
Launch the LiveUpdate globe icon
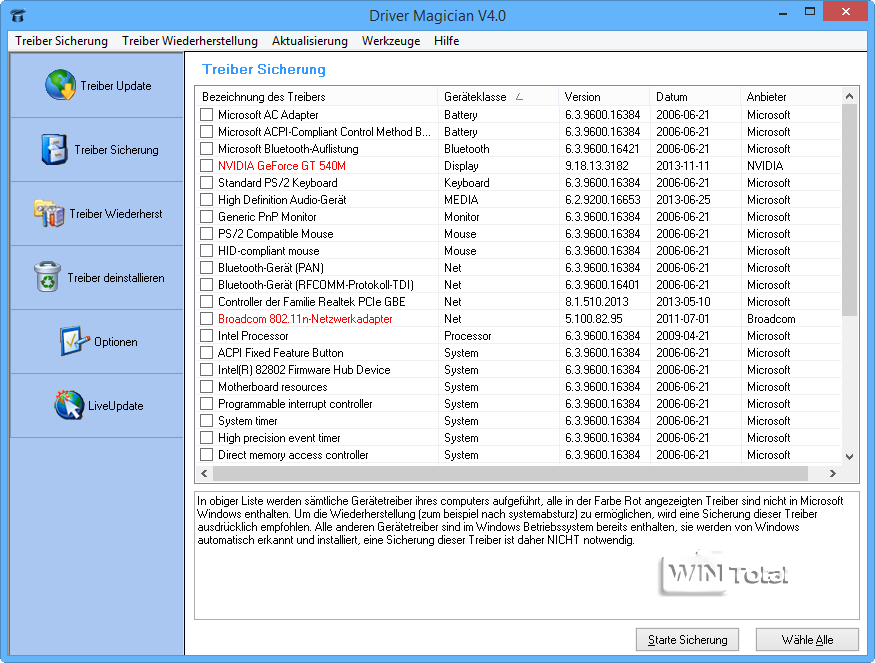pyautogui.click(x=69, y=406)
